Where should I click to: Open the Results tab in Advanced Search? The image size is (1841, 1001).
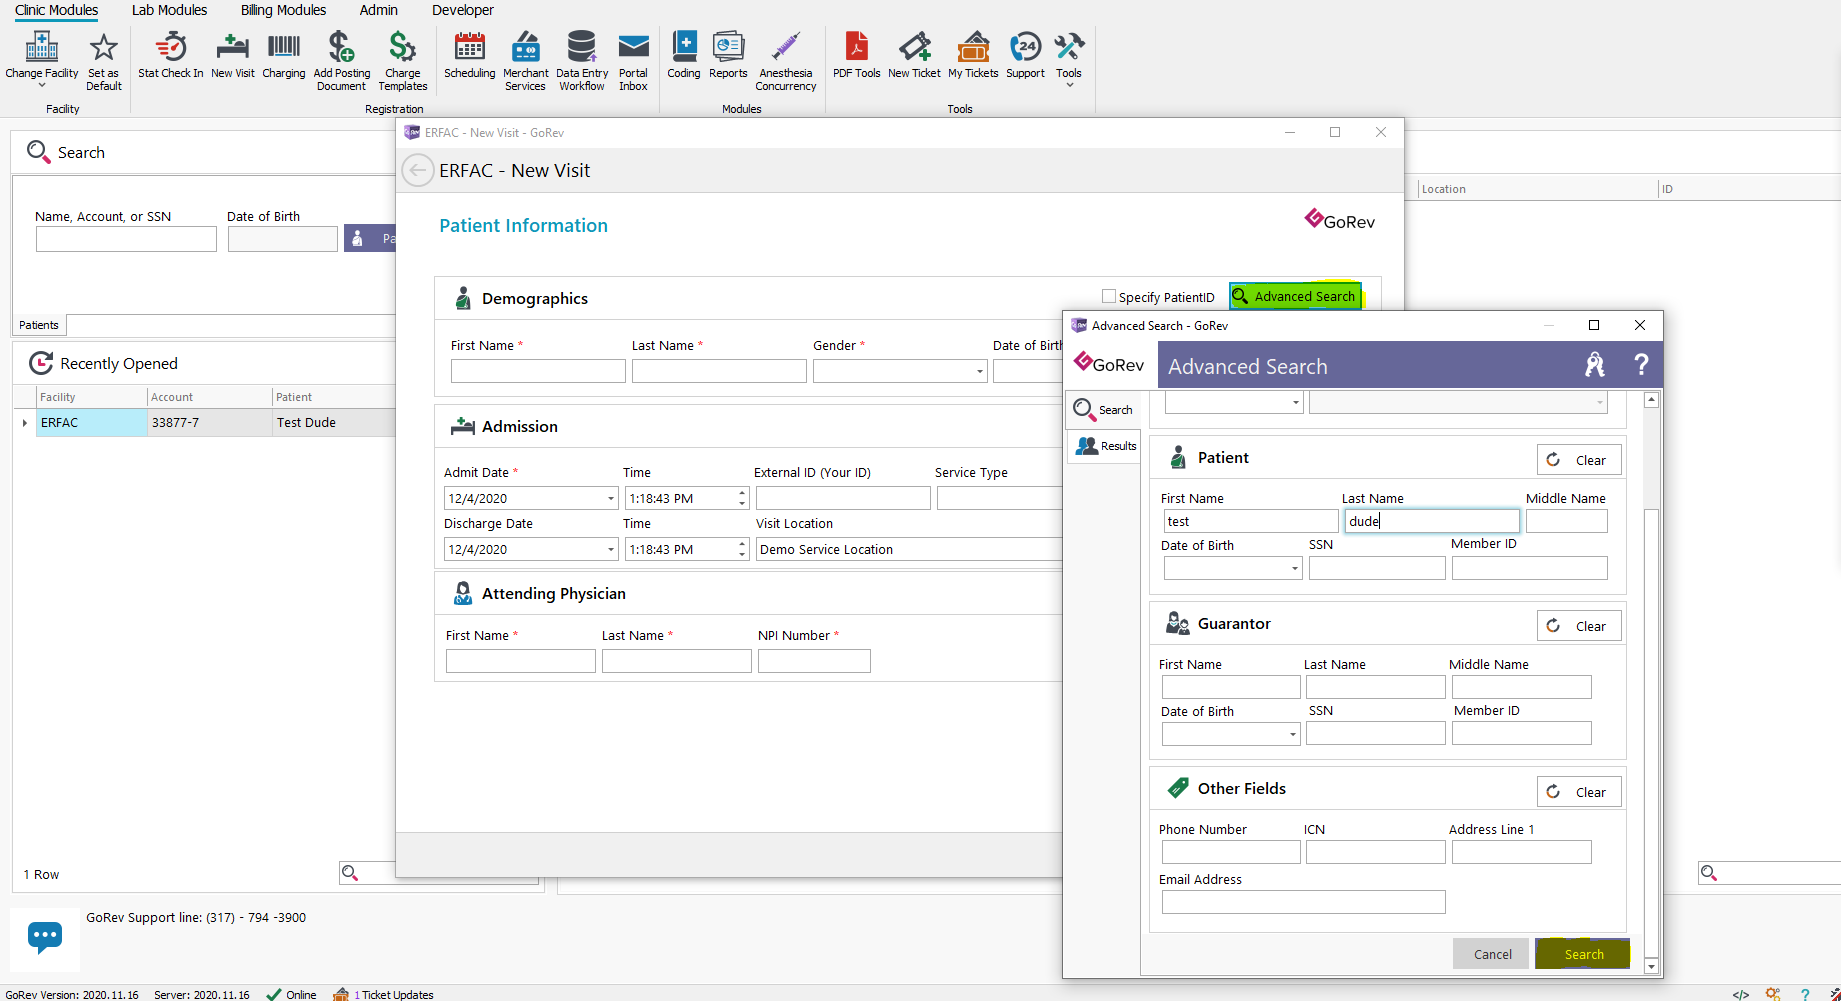click(1104, 446)
